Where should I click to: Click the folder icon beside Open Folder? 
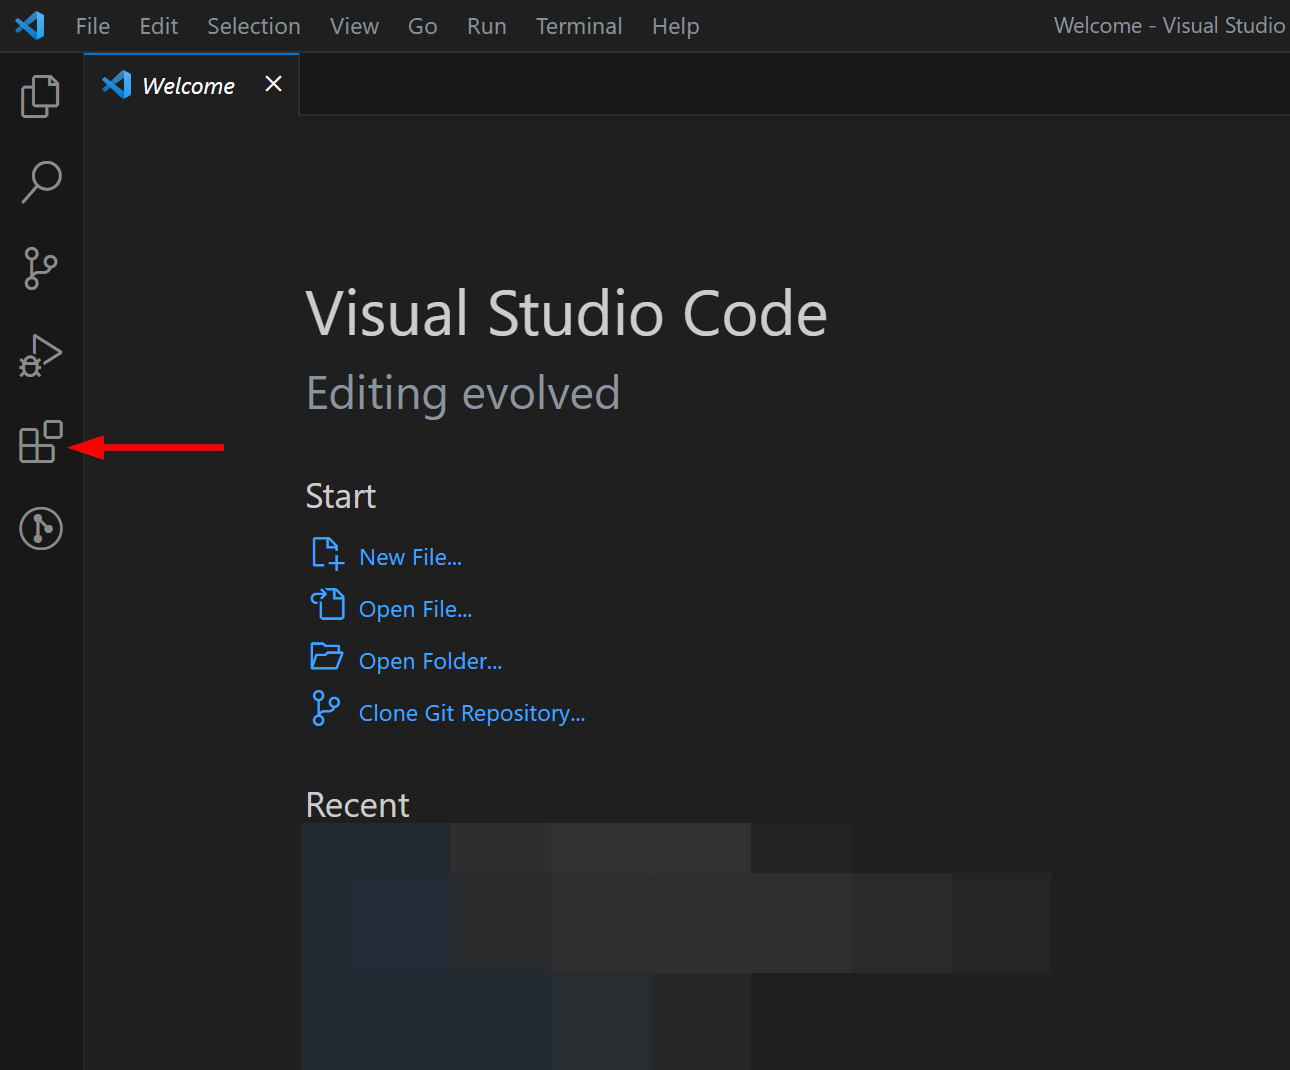point(326,656)
